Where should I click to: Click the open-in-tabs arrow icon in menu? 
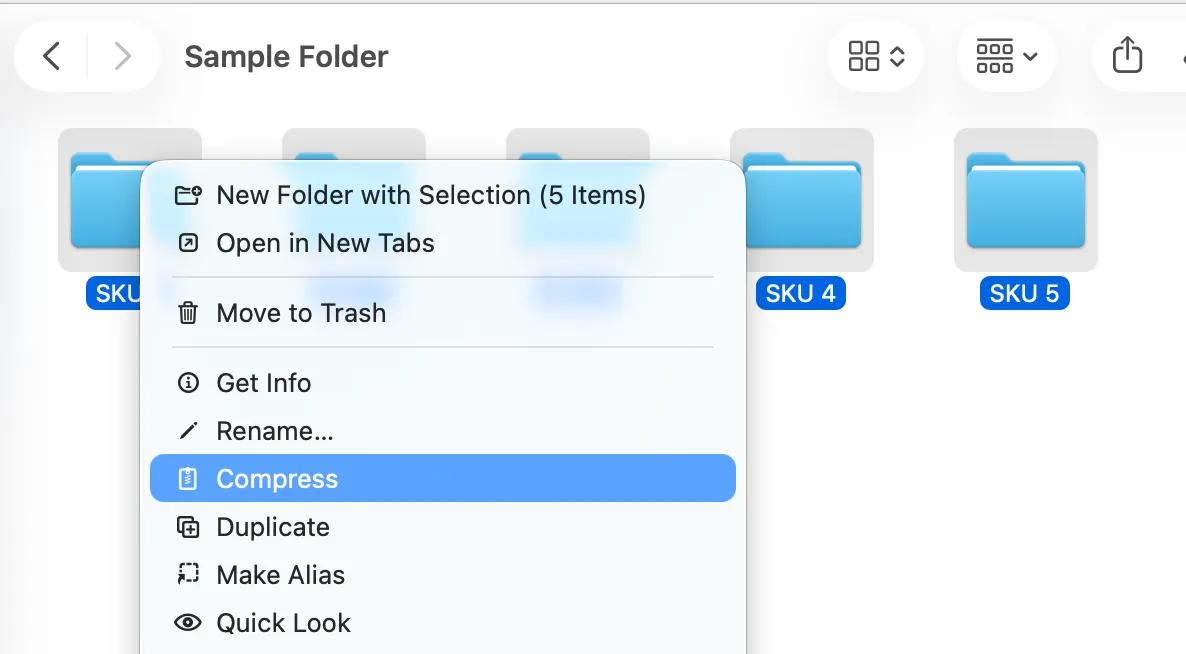click(187, 242)
